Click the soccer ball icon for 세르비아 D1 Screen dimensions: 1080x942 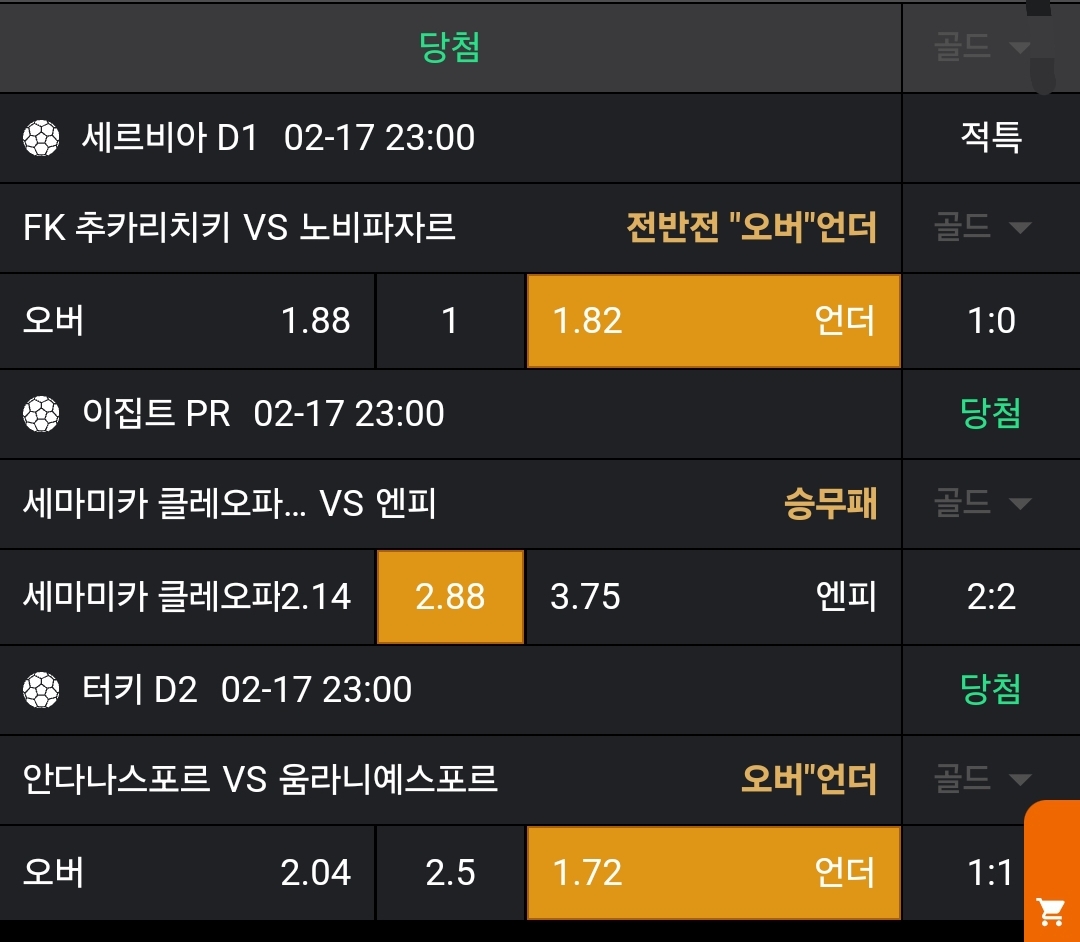point(42,138)
